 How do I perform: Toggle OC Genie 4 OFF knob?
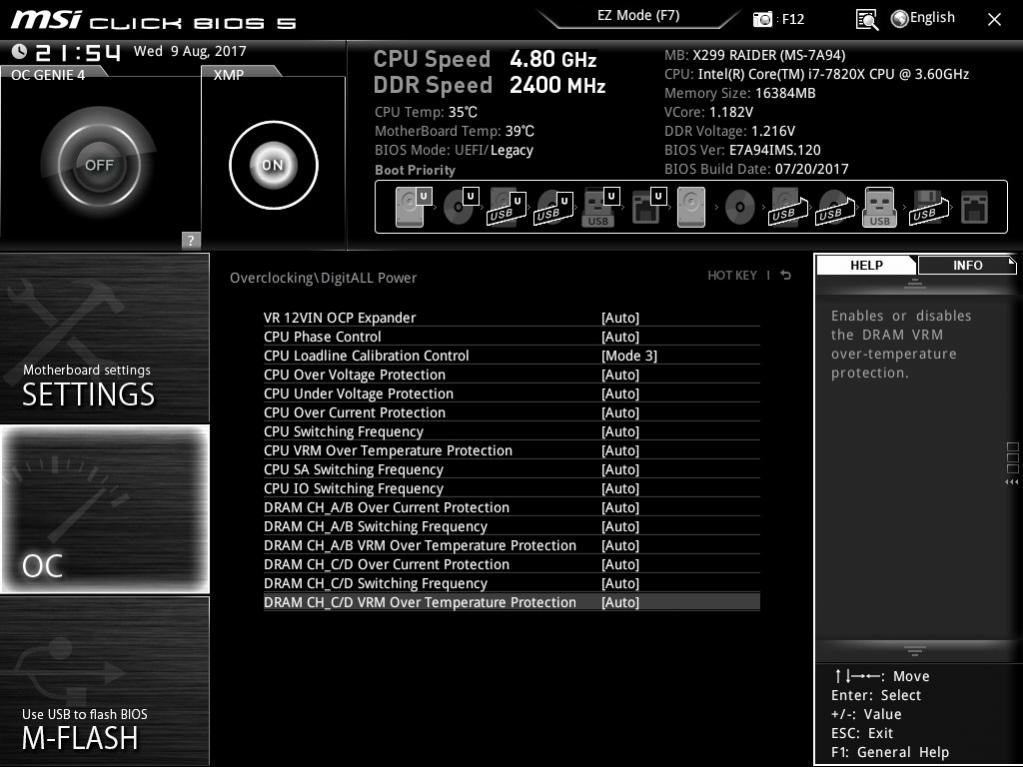[99, 165]
